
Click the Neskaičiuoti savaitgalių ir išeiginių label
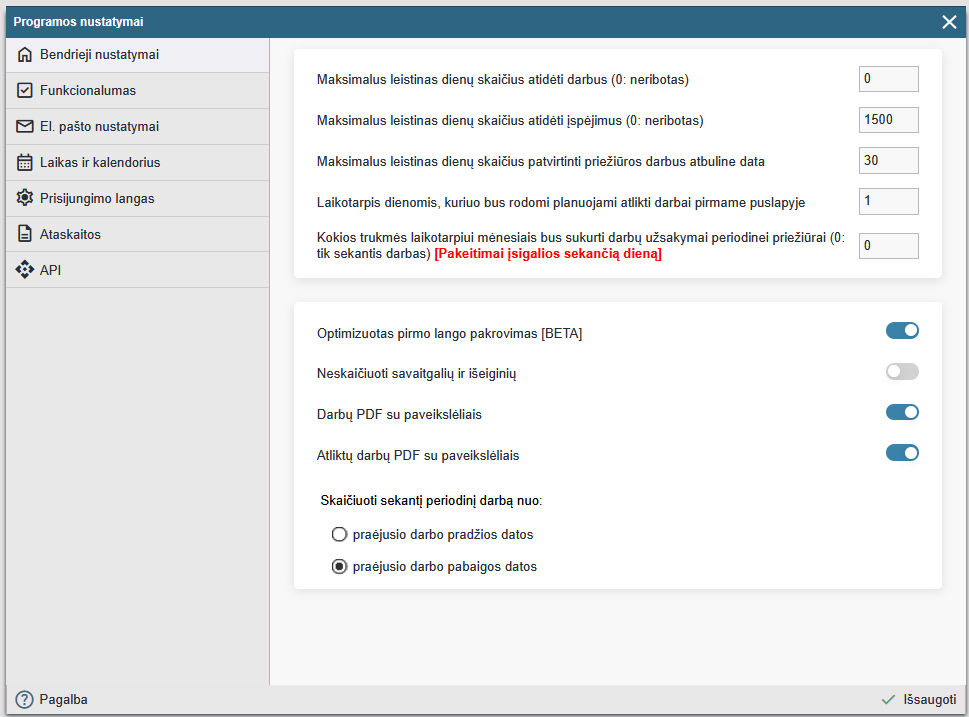point(417,373)
